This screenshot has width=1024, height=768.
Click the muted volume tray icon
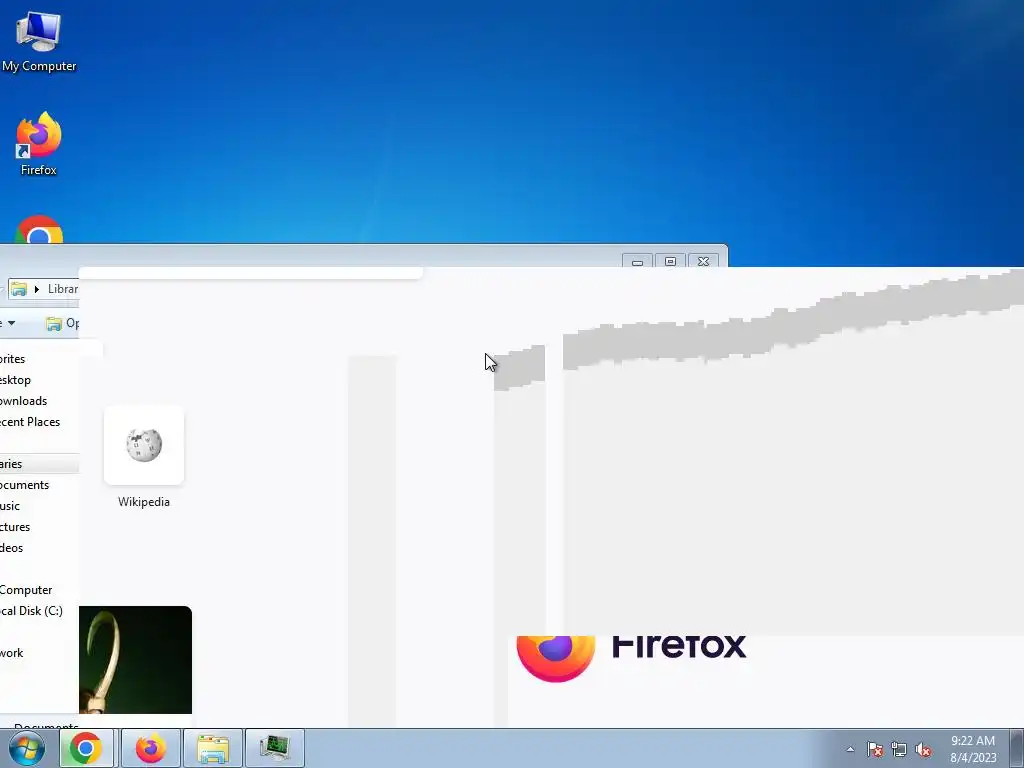(923, 749)
